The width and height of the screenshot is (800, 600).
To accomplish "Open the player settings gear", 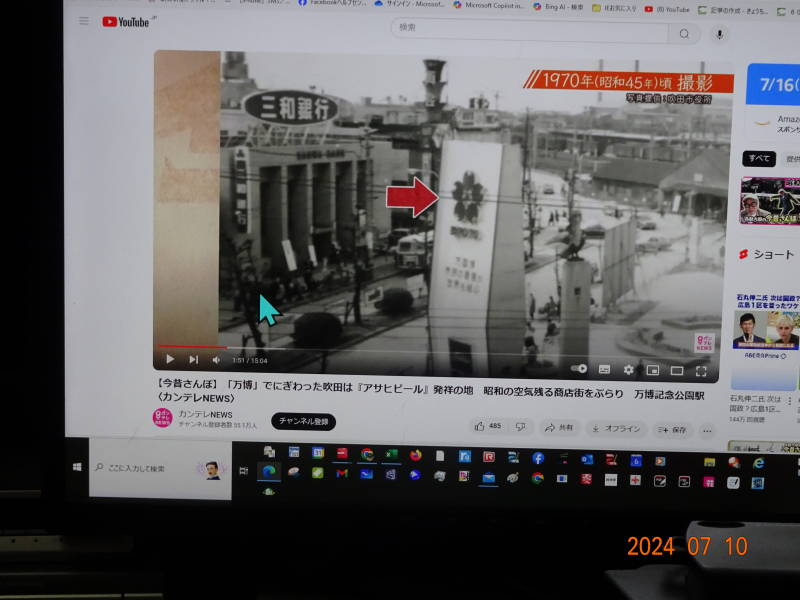I will coord(629,370).
